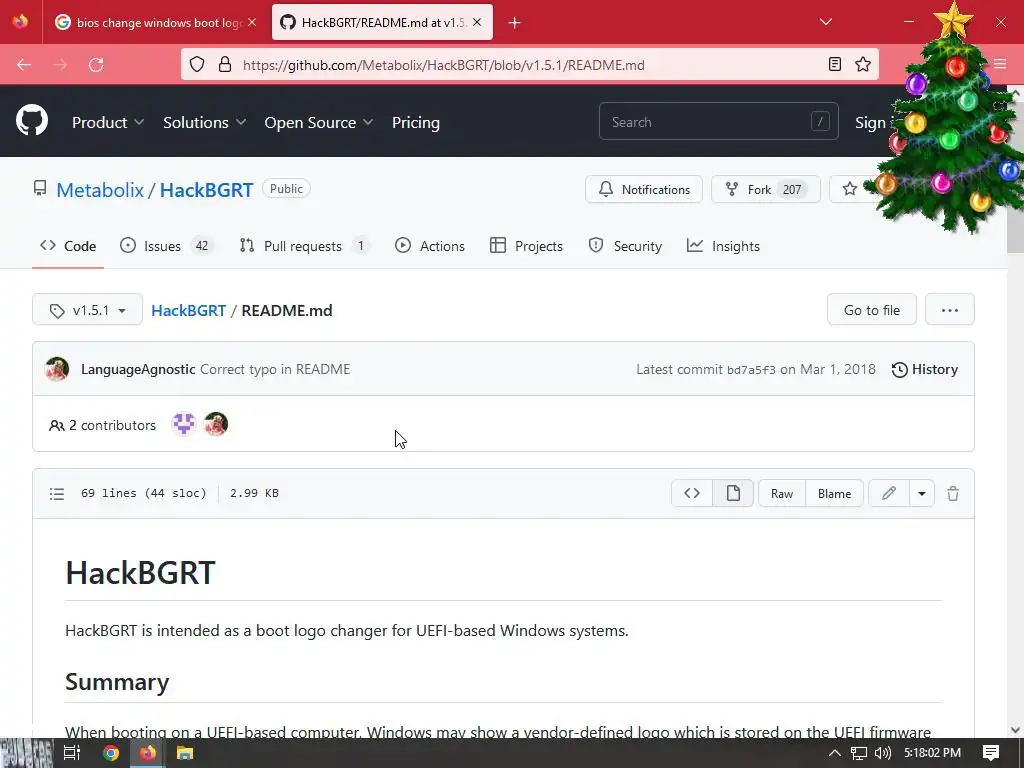Screen dimensions: 1024x768
Task: Click LanguageAgnostic avatar in commit row
Action: (x=57, y=369)
